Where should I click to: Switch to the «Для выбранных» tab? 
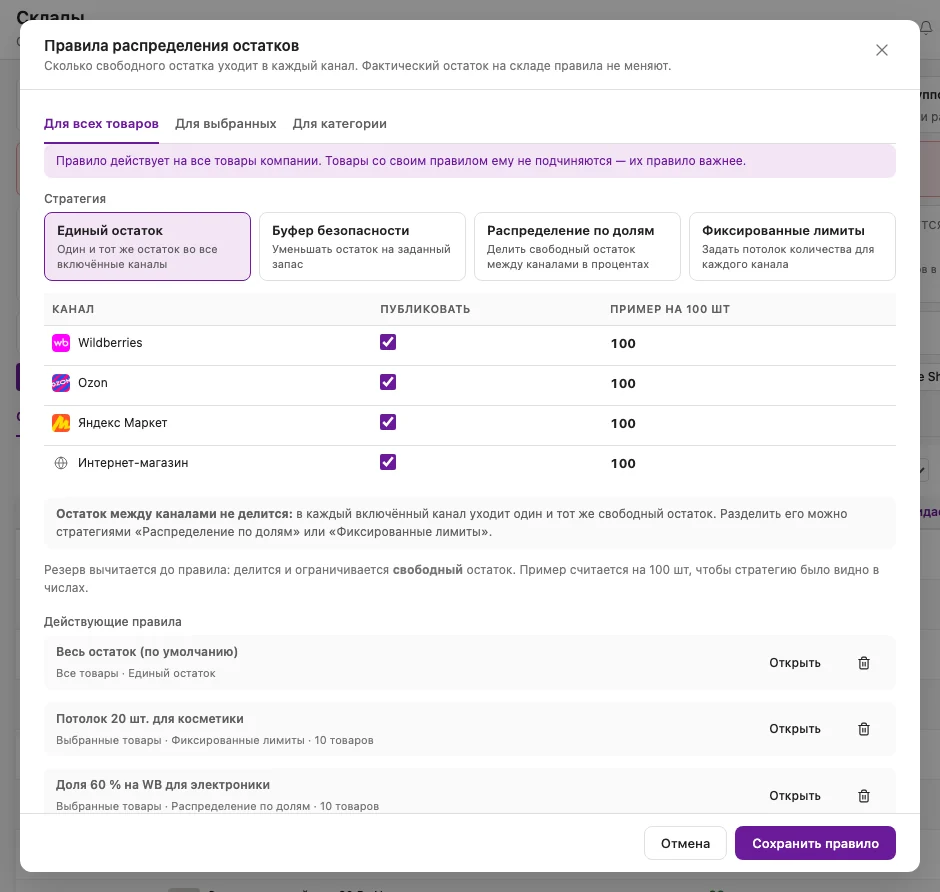point(225,124)
